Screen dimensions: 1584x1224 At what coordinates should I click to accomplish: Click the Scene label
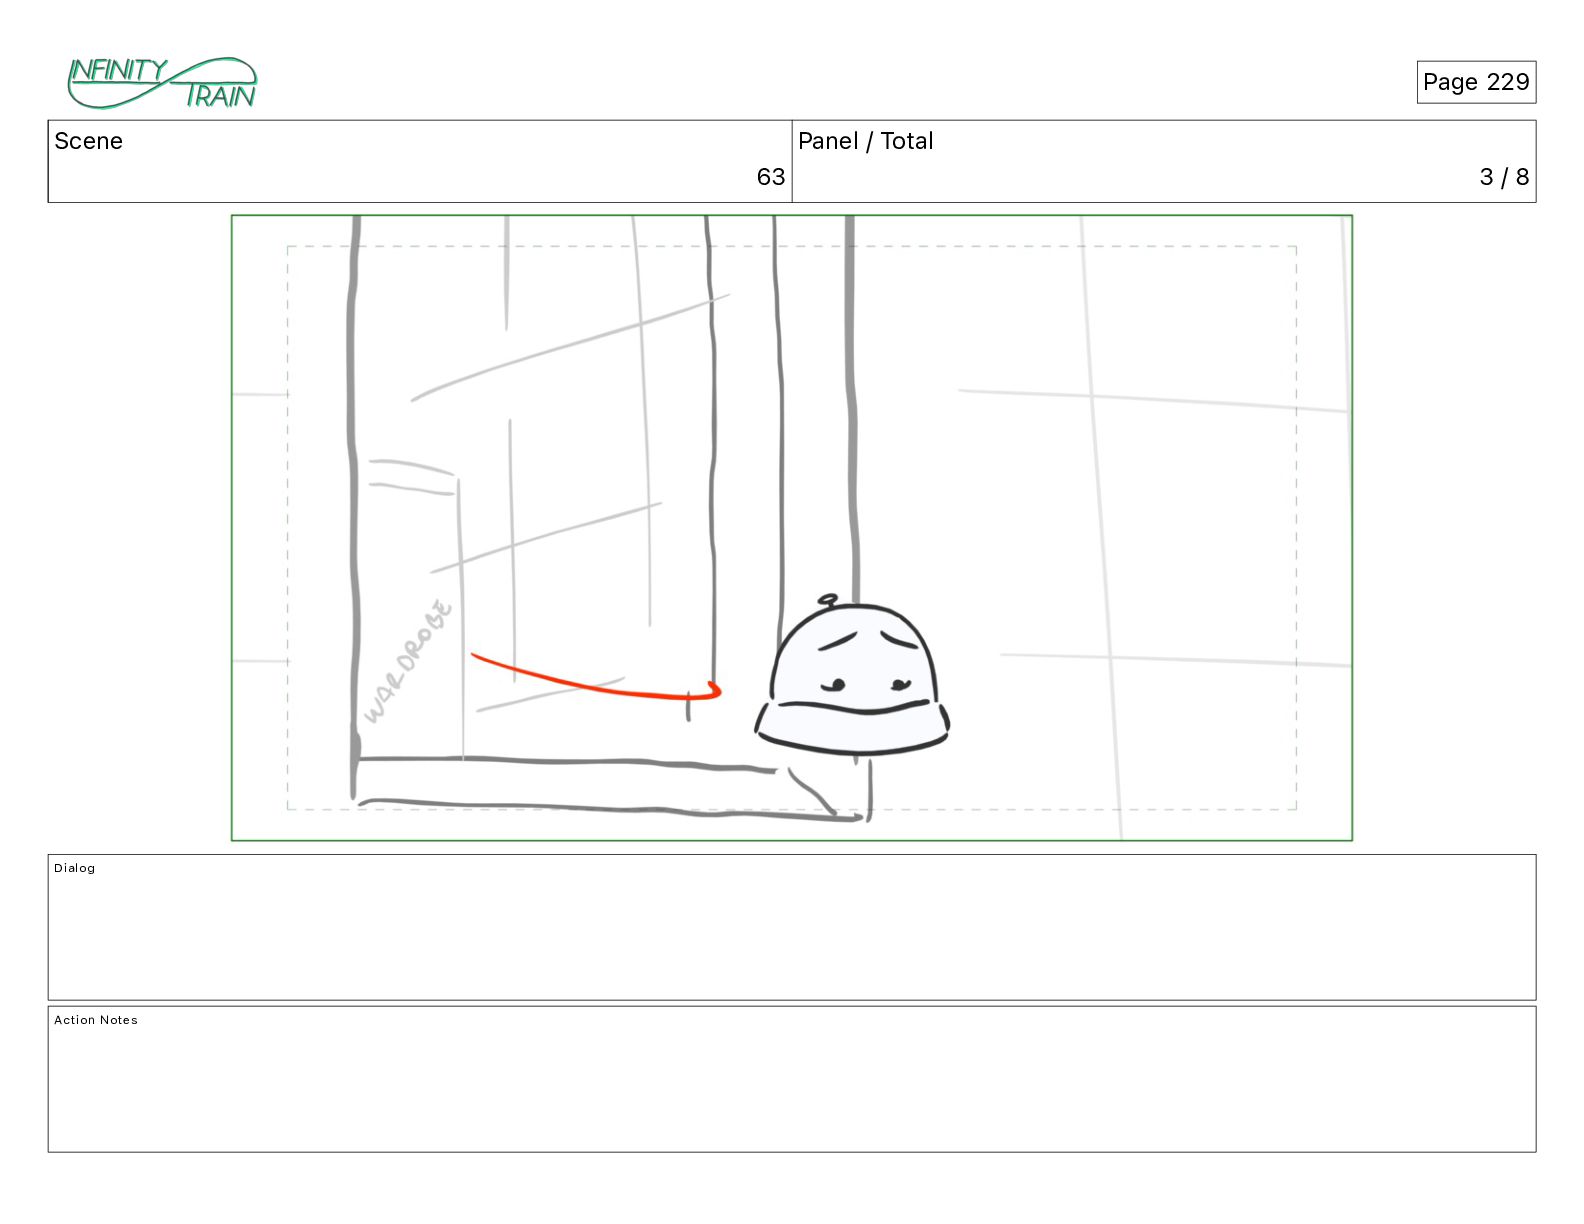pyautogui.click(x=88, y=141)
